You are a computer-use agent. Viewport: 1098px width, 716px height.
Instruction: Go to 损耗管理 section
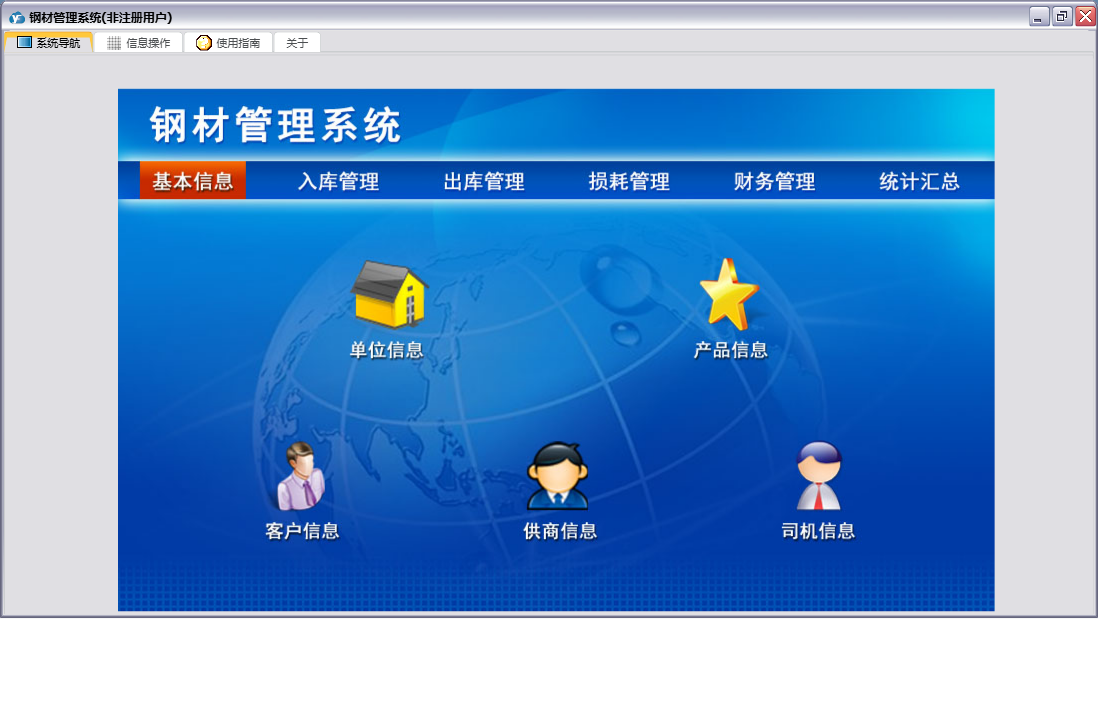[x=629, y=181]
